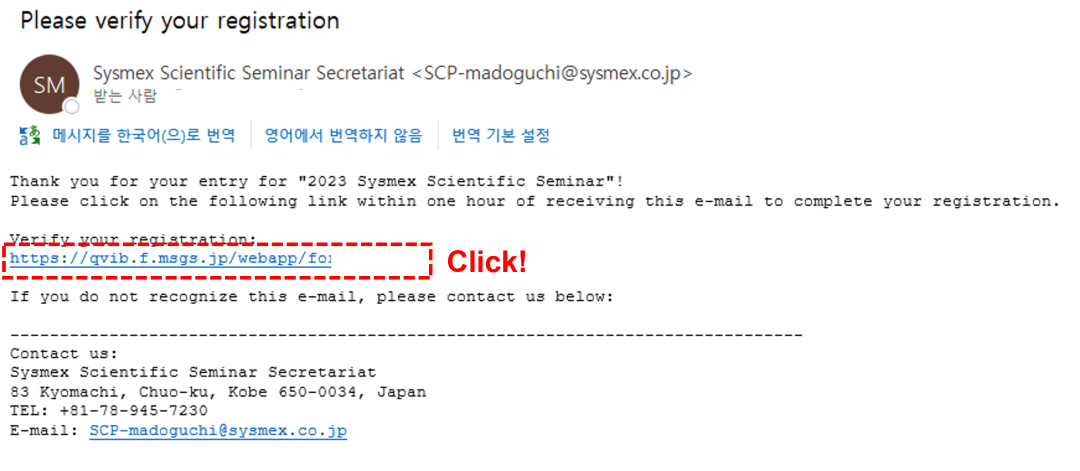Click the If you do not recognize sentence
Image resolution: width=1080 pixels, height=471 pixels.
tap(311, 297)
